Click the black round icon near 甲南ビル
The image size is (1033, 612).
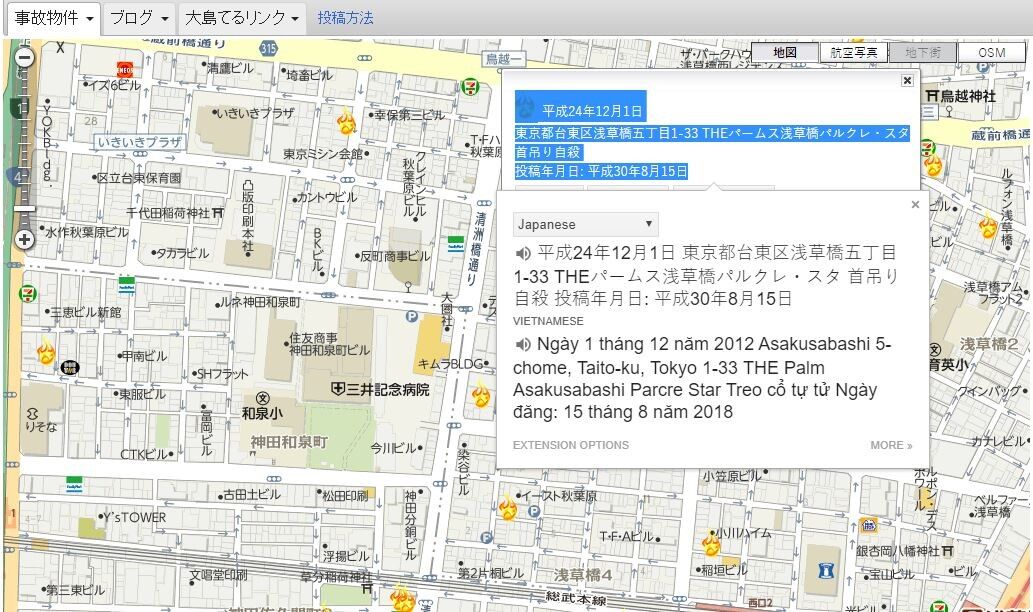pyautogui.click(x=70, y=368)
